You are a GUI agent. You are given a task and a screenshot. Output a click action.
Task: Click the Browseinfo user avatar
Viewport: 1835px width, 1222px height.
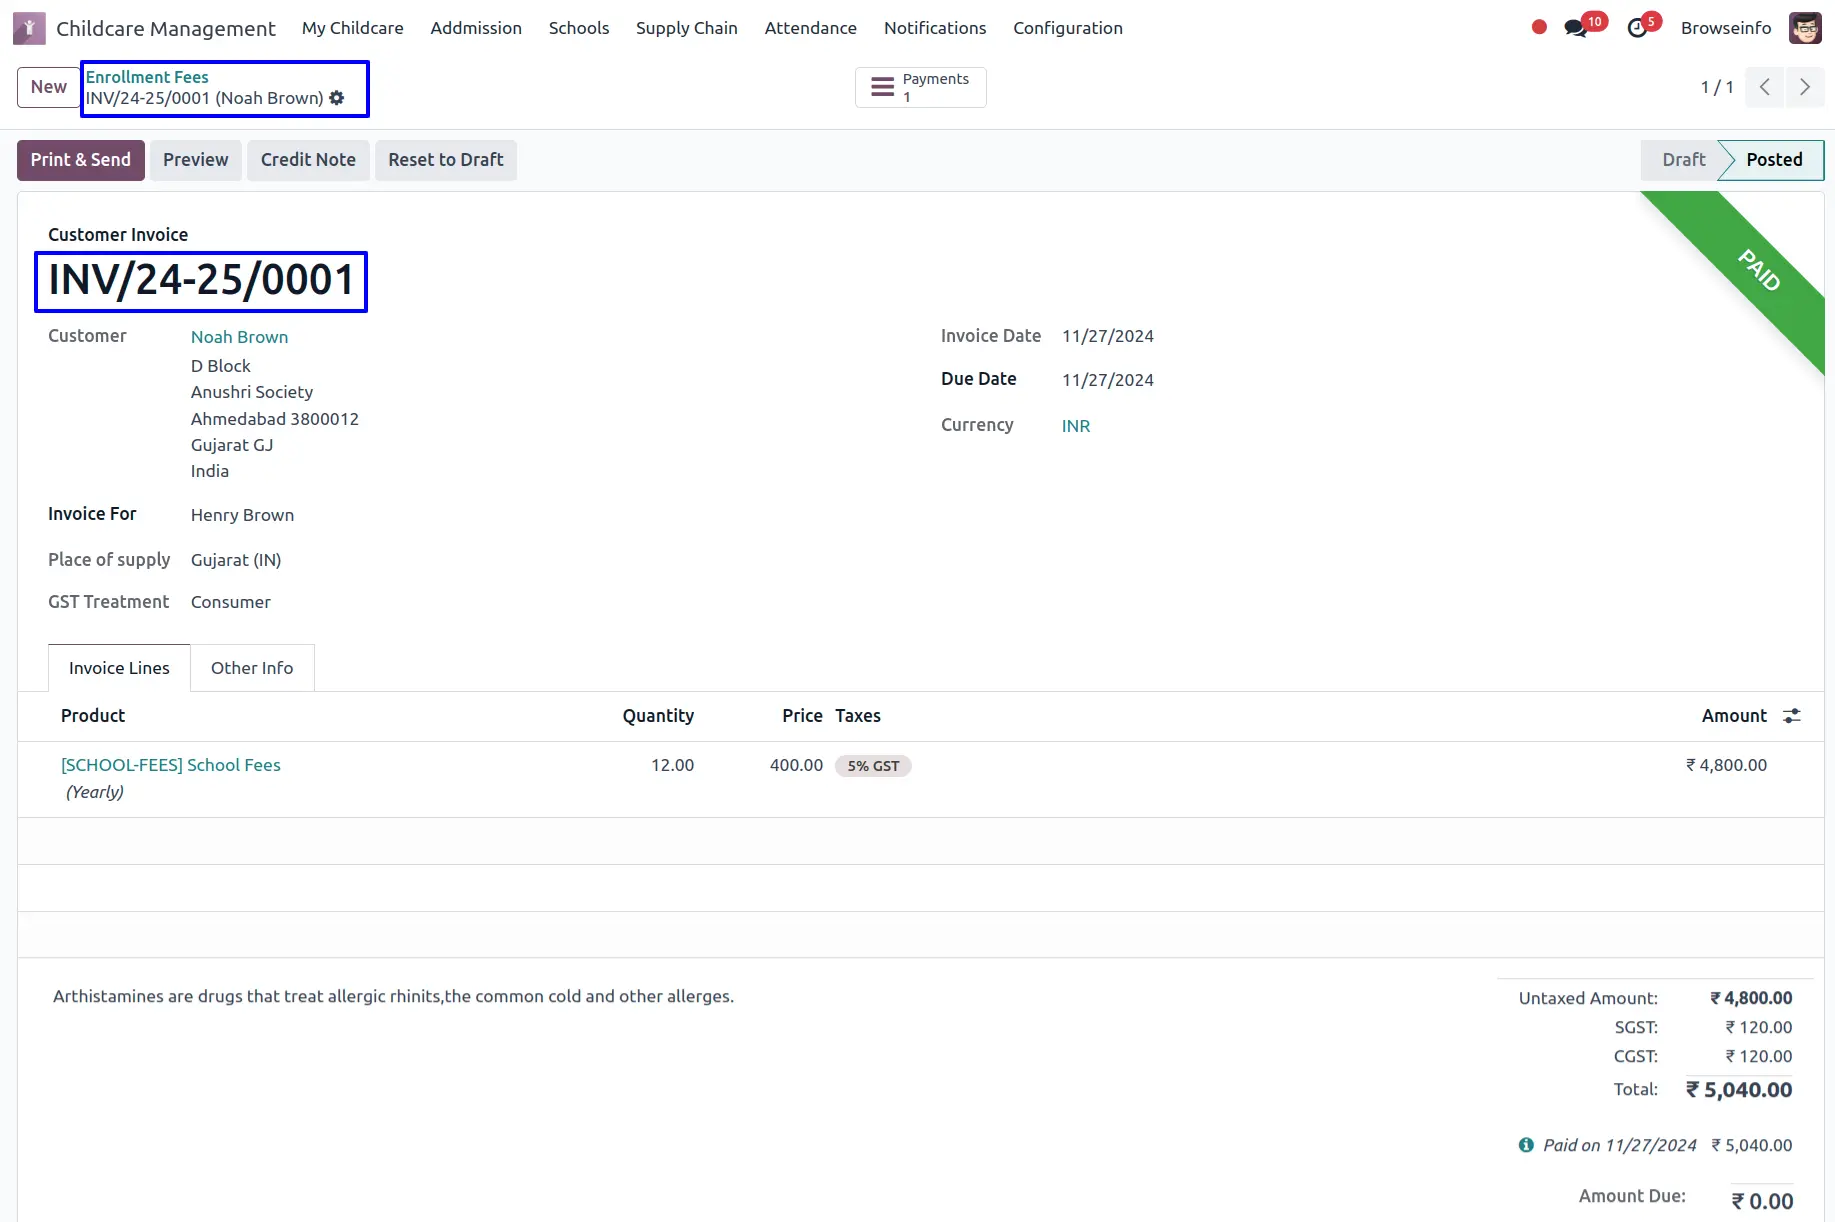(x=1804, y=28)
